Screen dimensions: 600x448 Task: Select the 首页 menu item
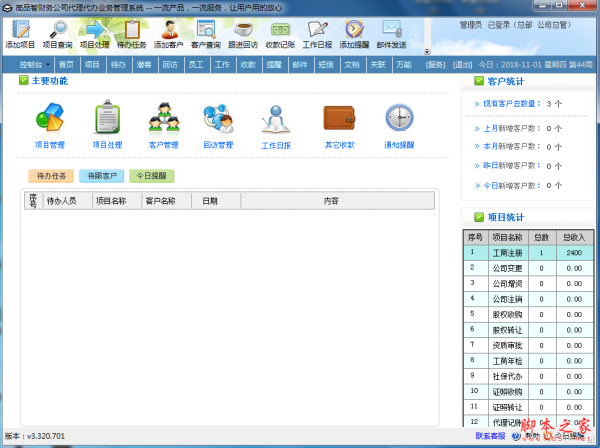[x=66, y=65]
